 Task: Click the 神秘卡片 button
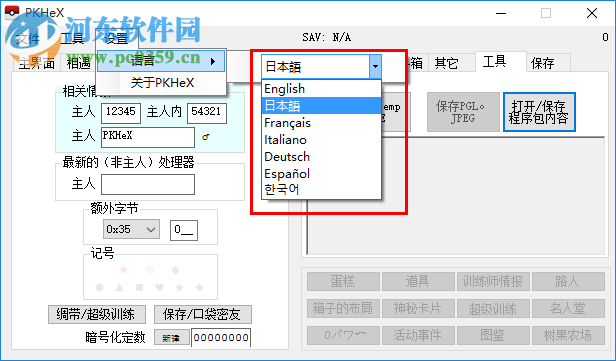point(418,308)
